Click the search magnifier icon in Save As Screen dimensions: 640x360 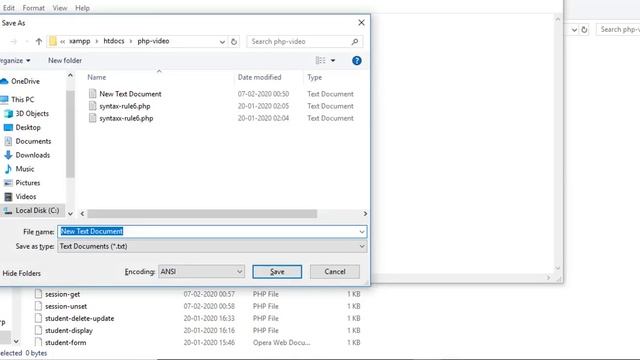355,42
